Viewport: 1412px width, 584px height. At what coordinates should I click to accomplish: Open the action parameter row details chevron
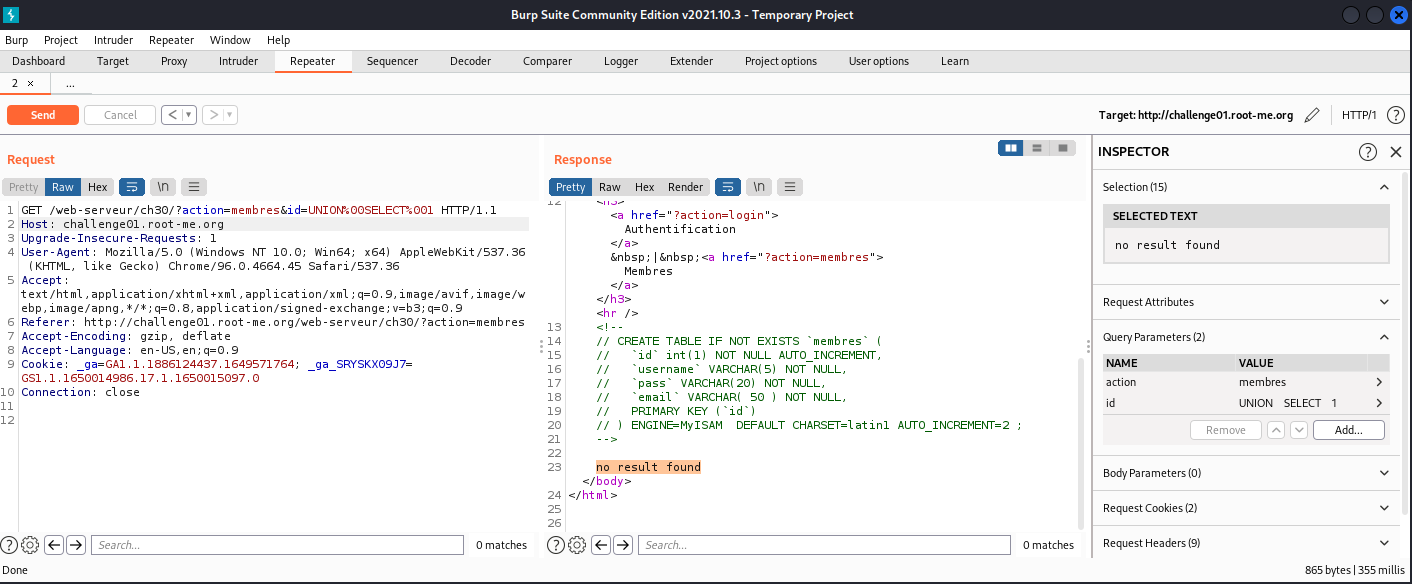pos(1379,382)
